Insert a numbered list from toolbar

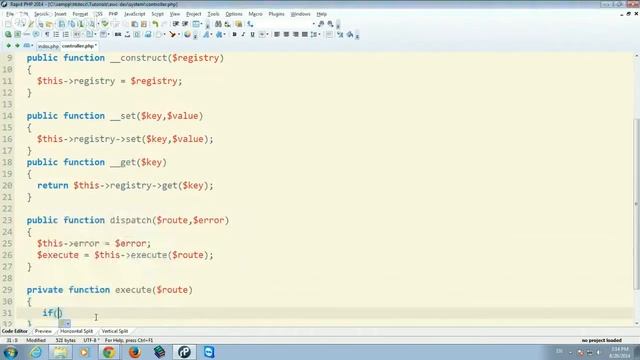click(x=66, y=35)
